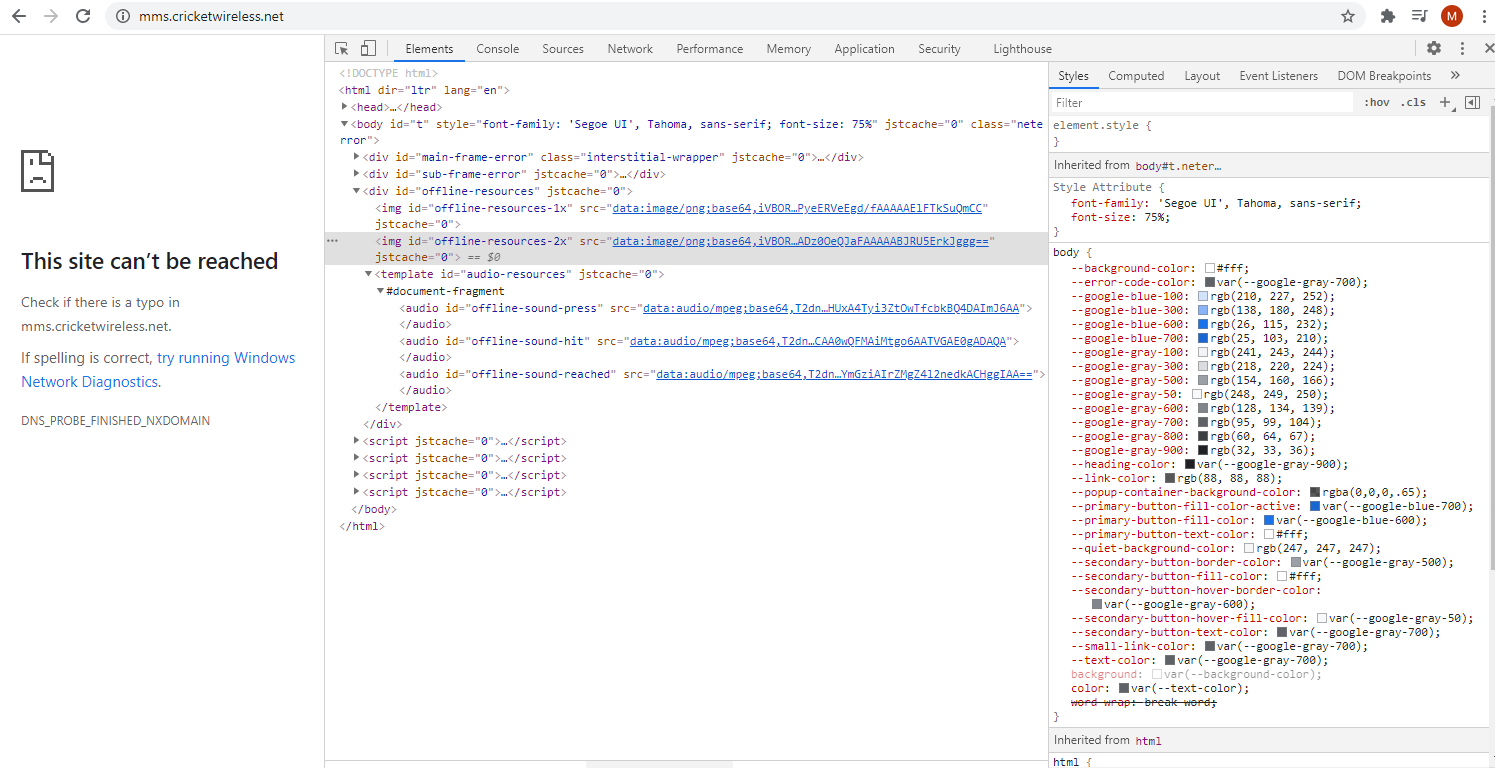This screenshot has height=768, width=1495.
Task: Open the Application tab
Action: click(864, 48)
